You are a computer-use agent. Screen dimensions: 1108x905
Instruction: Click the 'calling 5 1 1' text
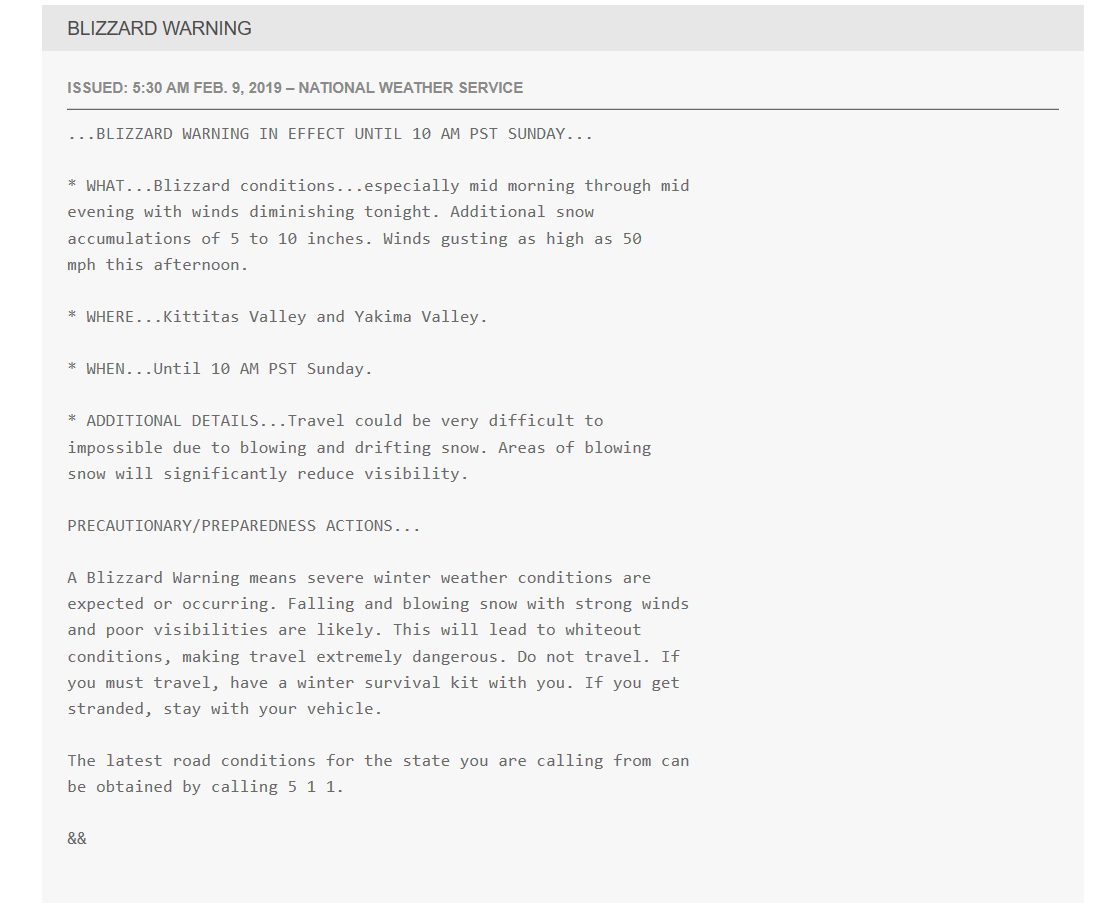click(x=277, y=787)
